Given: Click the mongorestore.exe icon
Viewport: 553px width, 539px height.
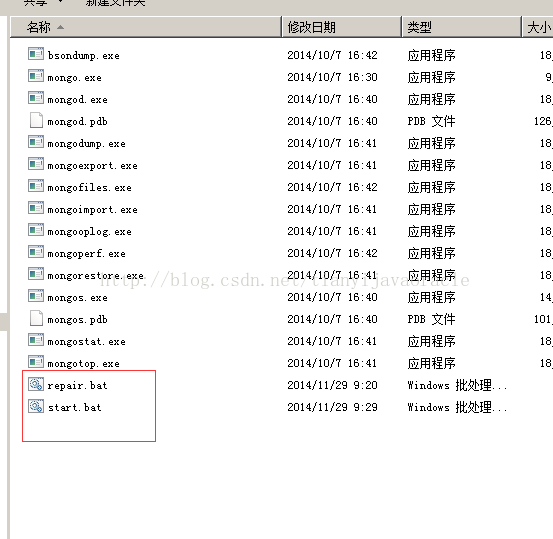Looking at the screenshot, I should coord(36,274).
